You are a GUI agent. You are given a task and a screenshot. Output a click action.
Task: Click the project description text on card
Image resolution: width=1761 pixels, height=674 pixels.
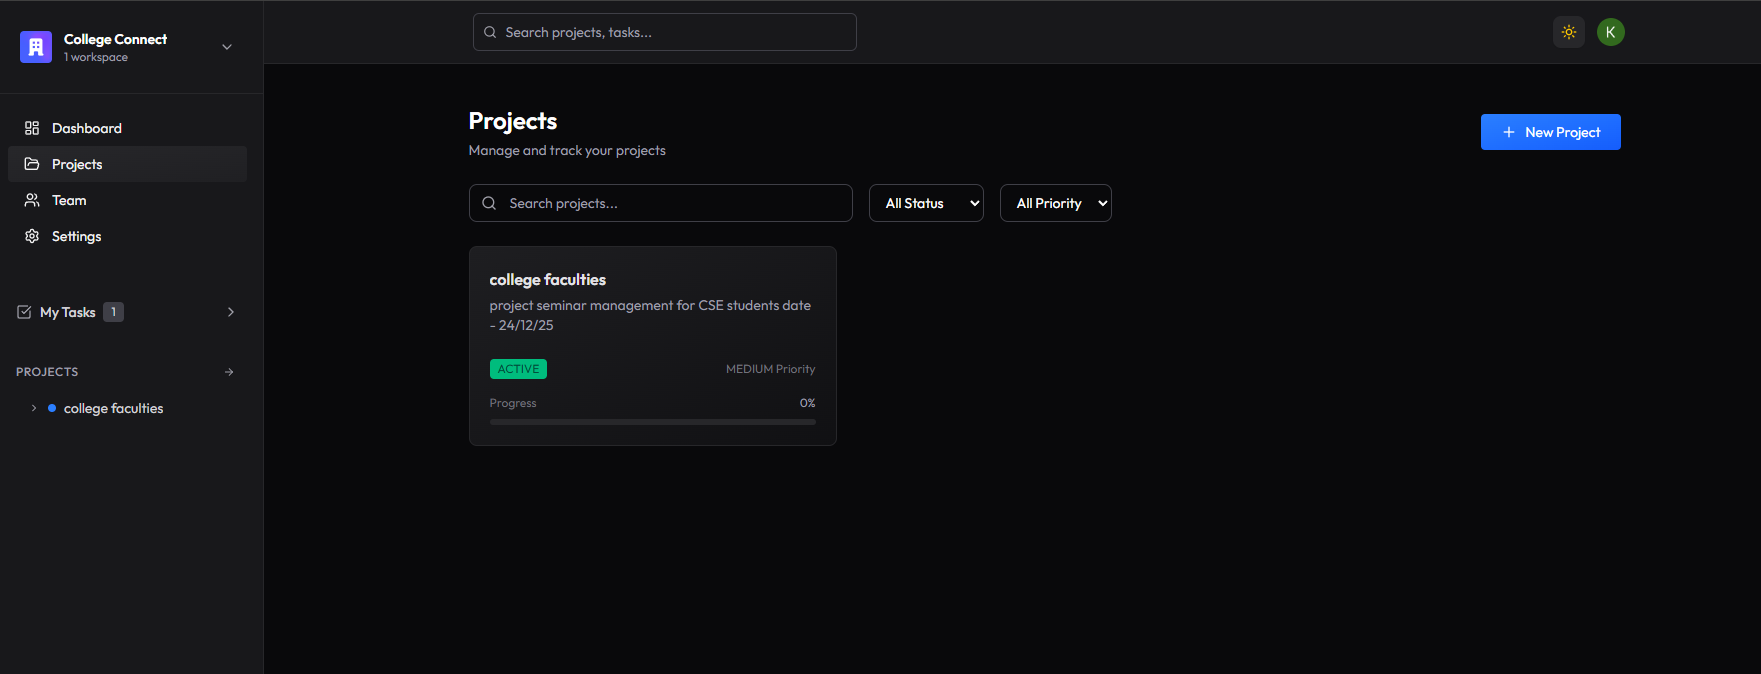point(650,315)
